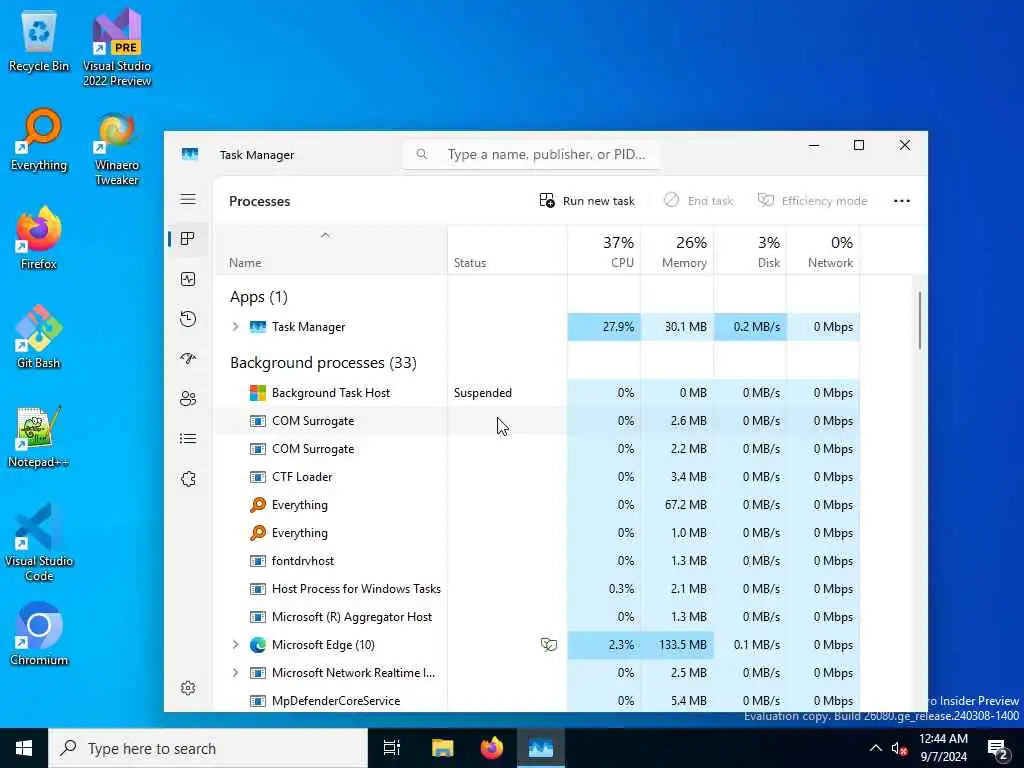
Task: Switch to Task Manager via its taskbar button
Action: [x=541, y=748]
